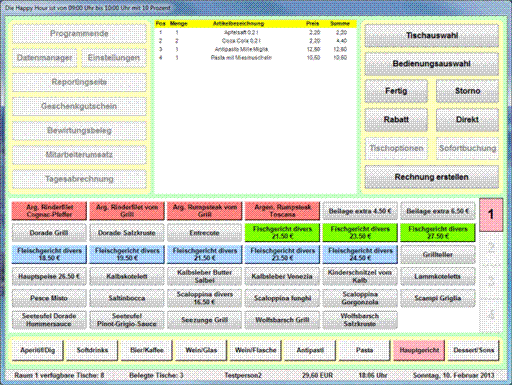Add Beilage extra 4.50 € item
Viewport: 512px width, 385px height.
pos(360,211)
